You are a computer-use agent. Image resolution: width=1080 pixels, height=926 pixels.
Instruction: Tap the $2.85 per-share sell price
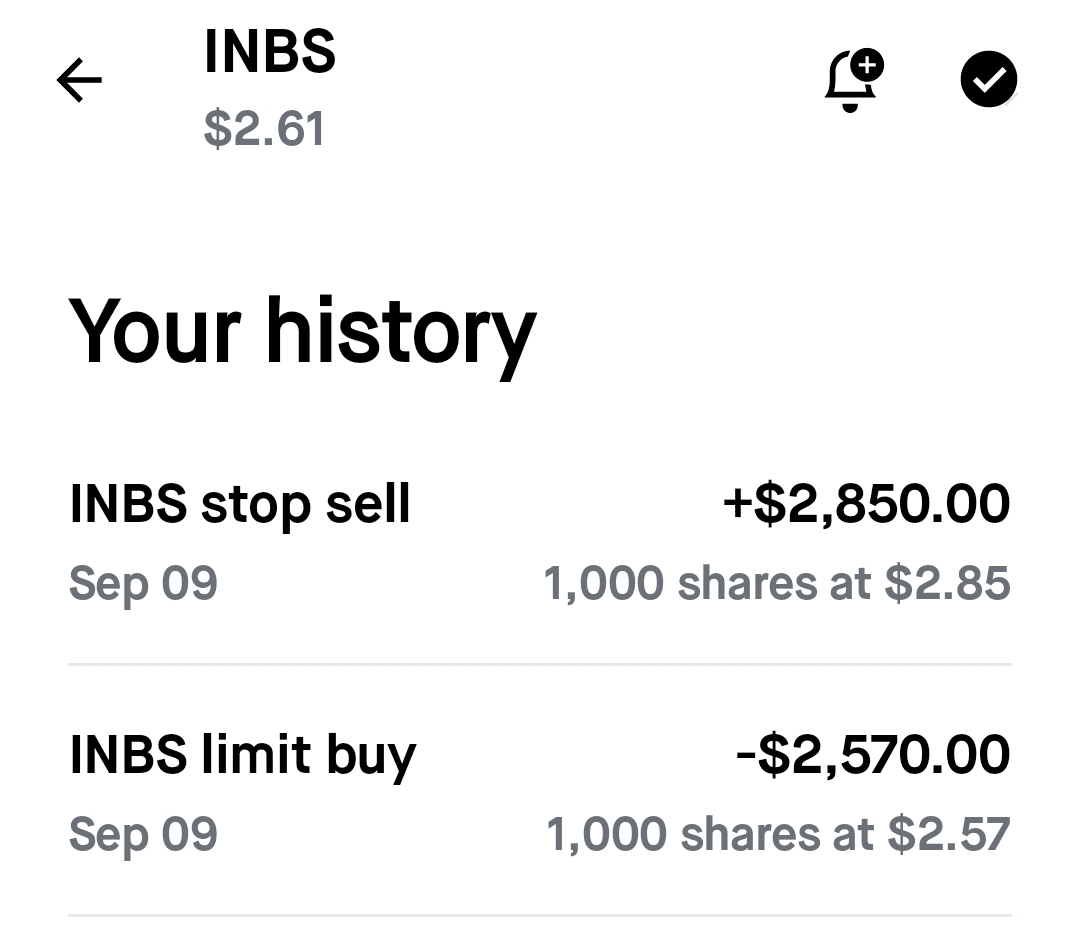click(x=947, y=584)
